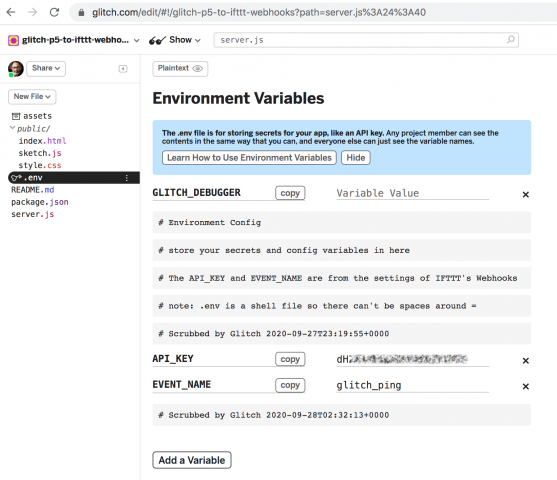Click the GLITCH_DEBUGGER name field
557x480 pixels.
[213, 193]
